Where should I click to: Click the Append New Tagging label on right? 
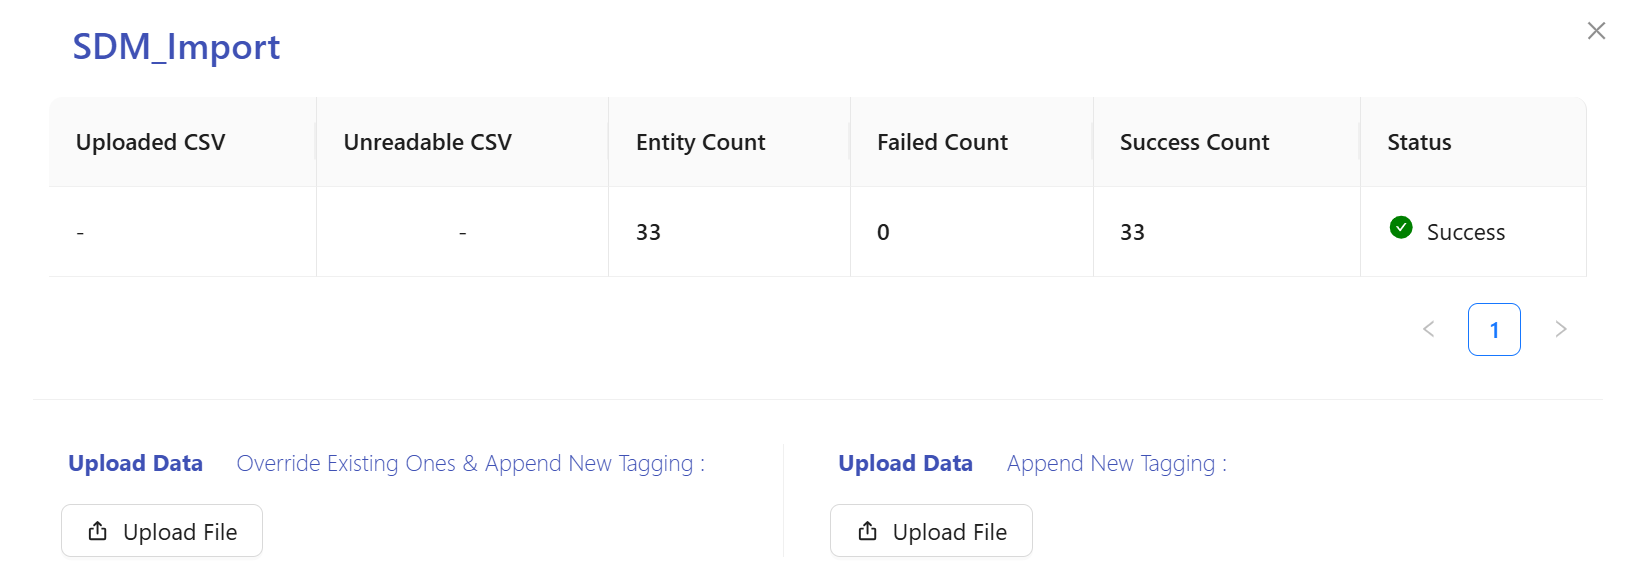[x=1116, y=464]
